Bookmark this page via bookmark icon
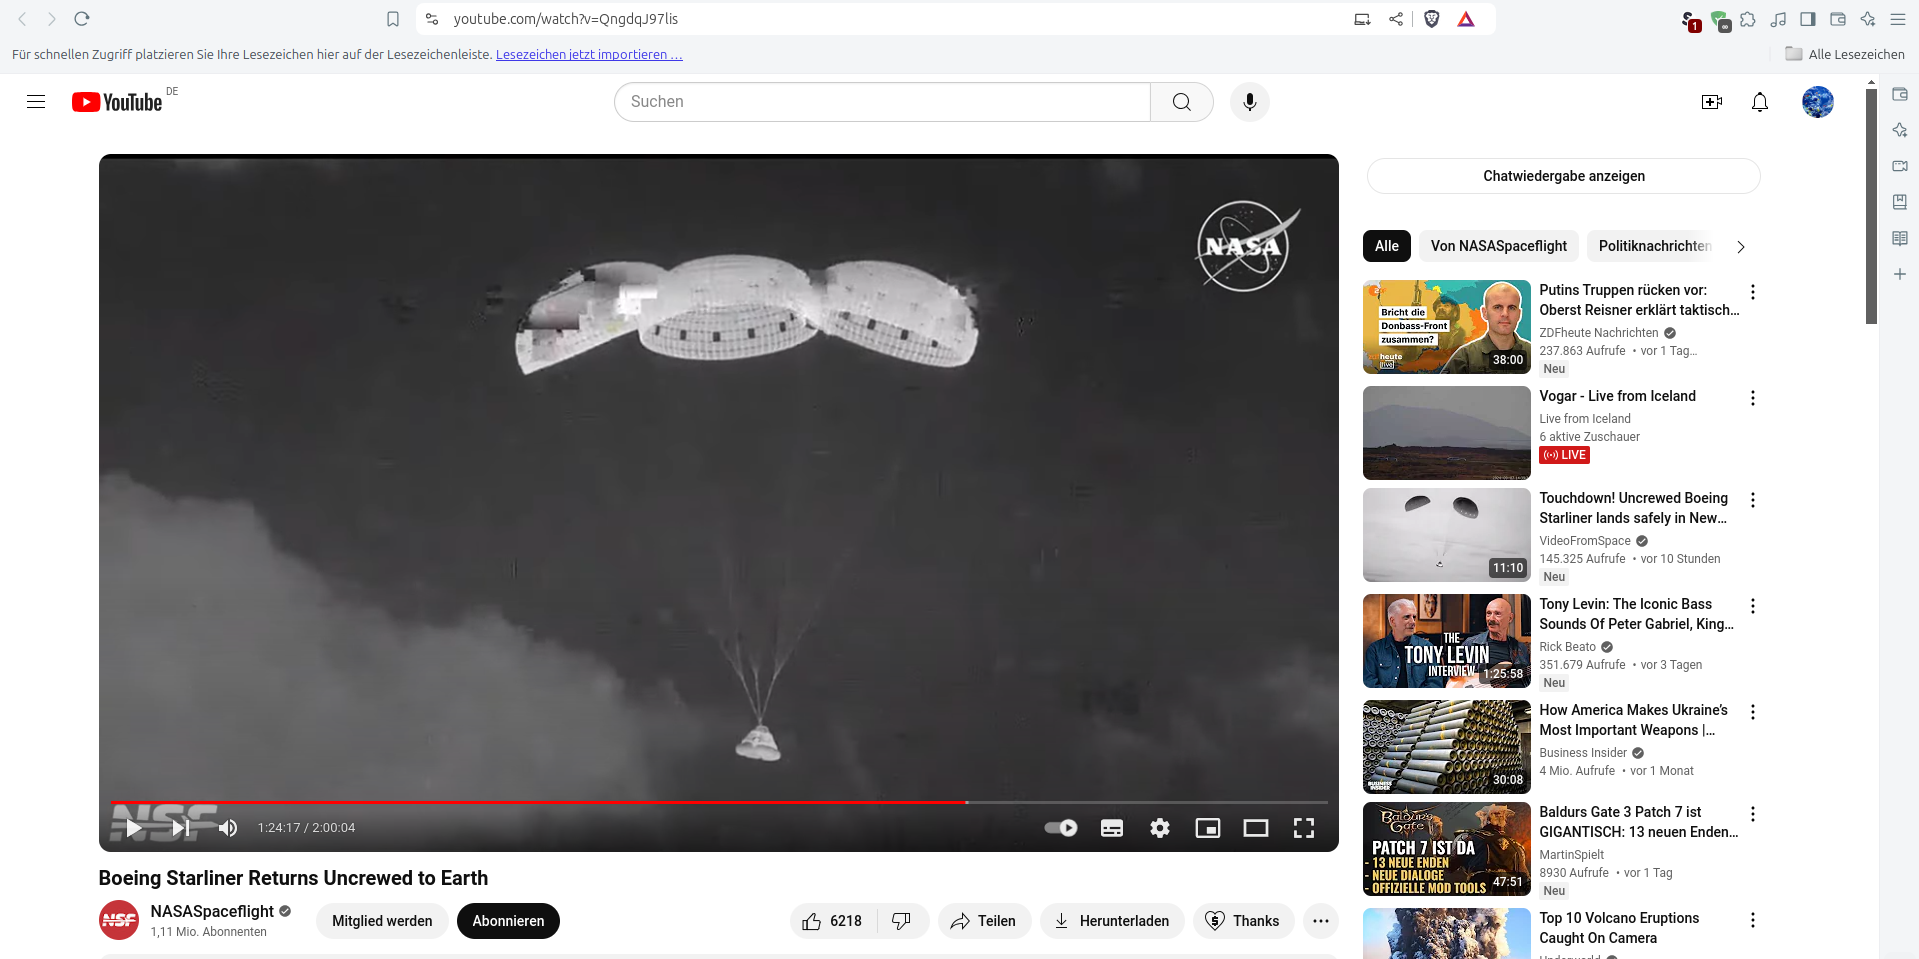The image size is (1919, 959). tap(393, 19)
